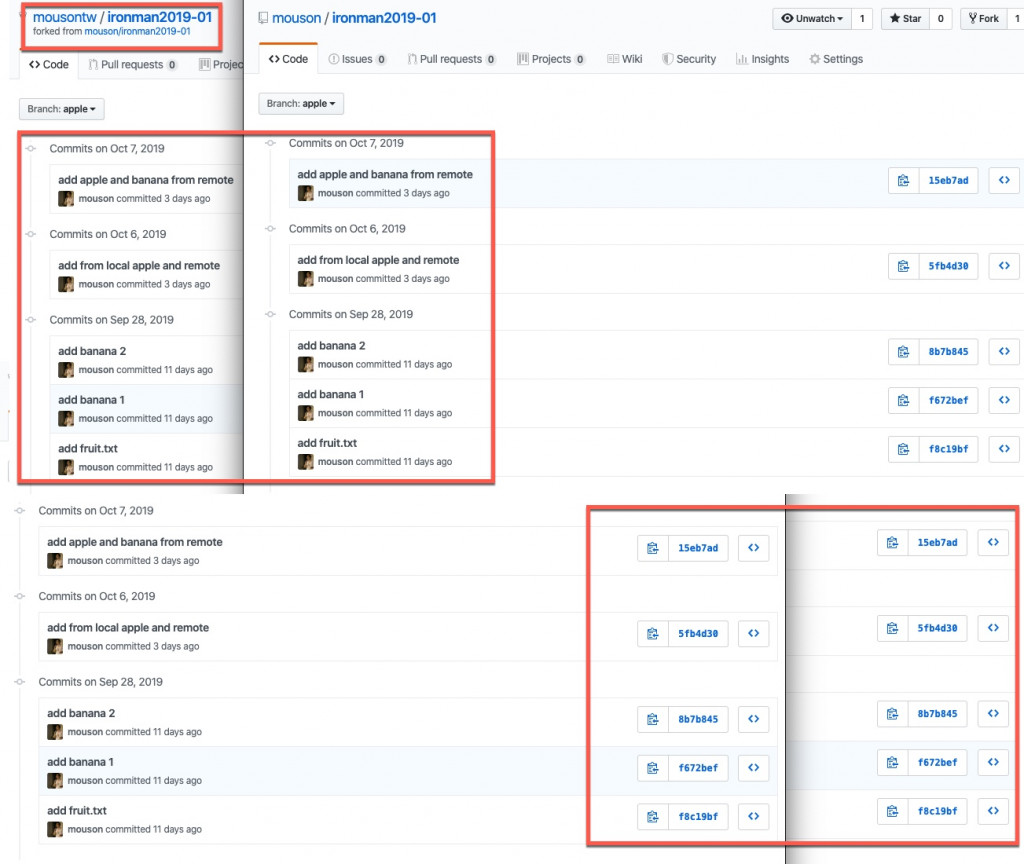Click mouson author name on lower 'add fruit.txt'
1024x864 pixels.
click(x=86, y=829)
